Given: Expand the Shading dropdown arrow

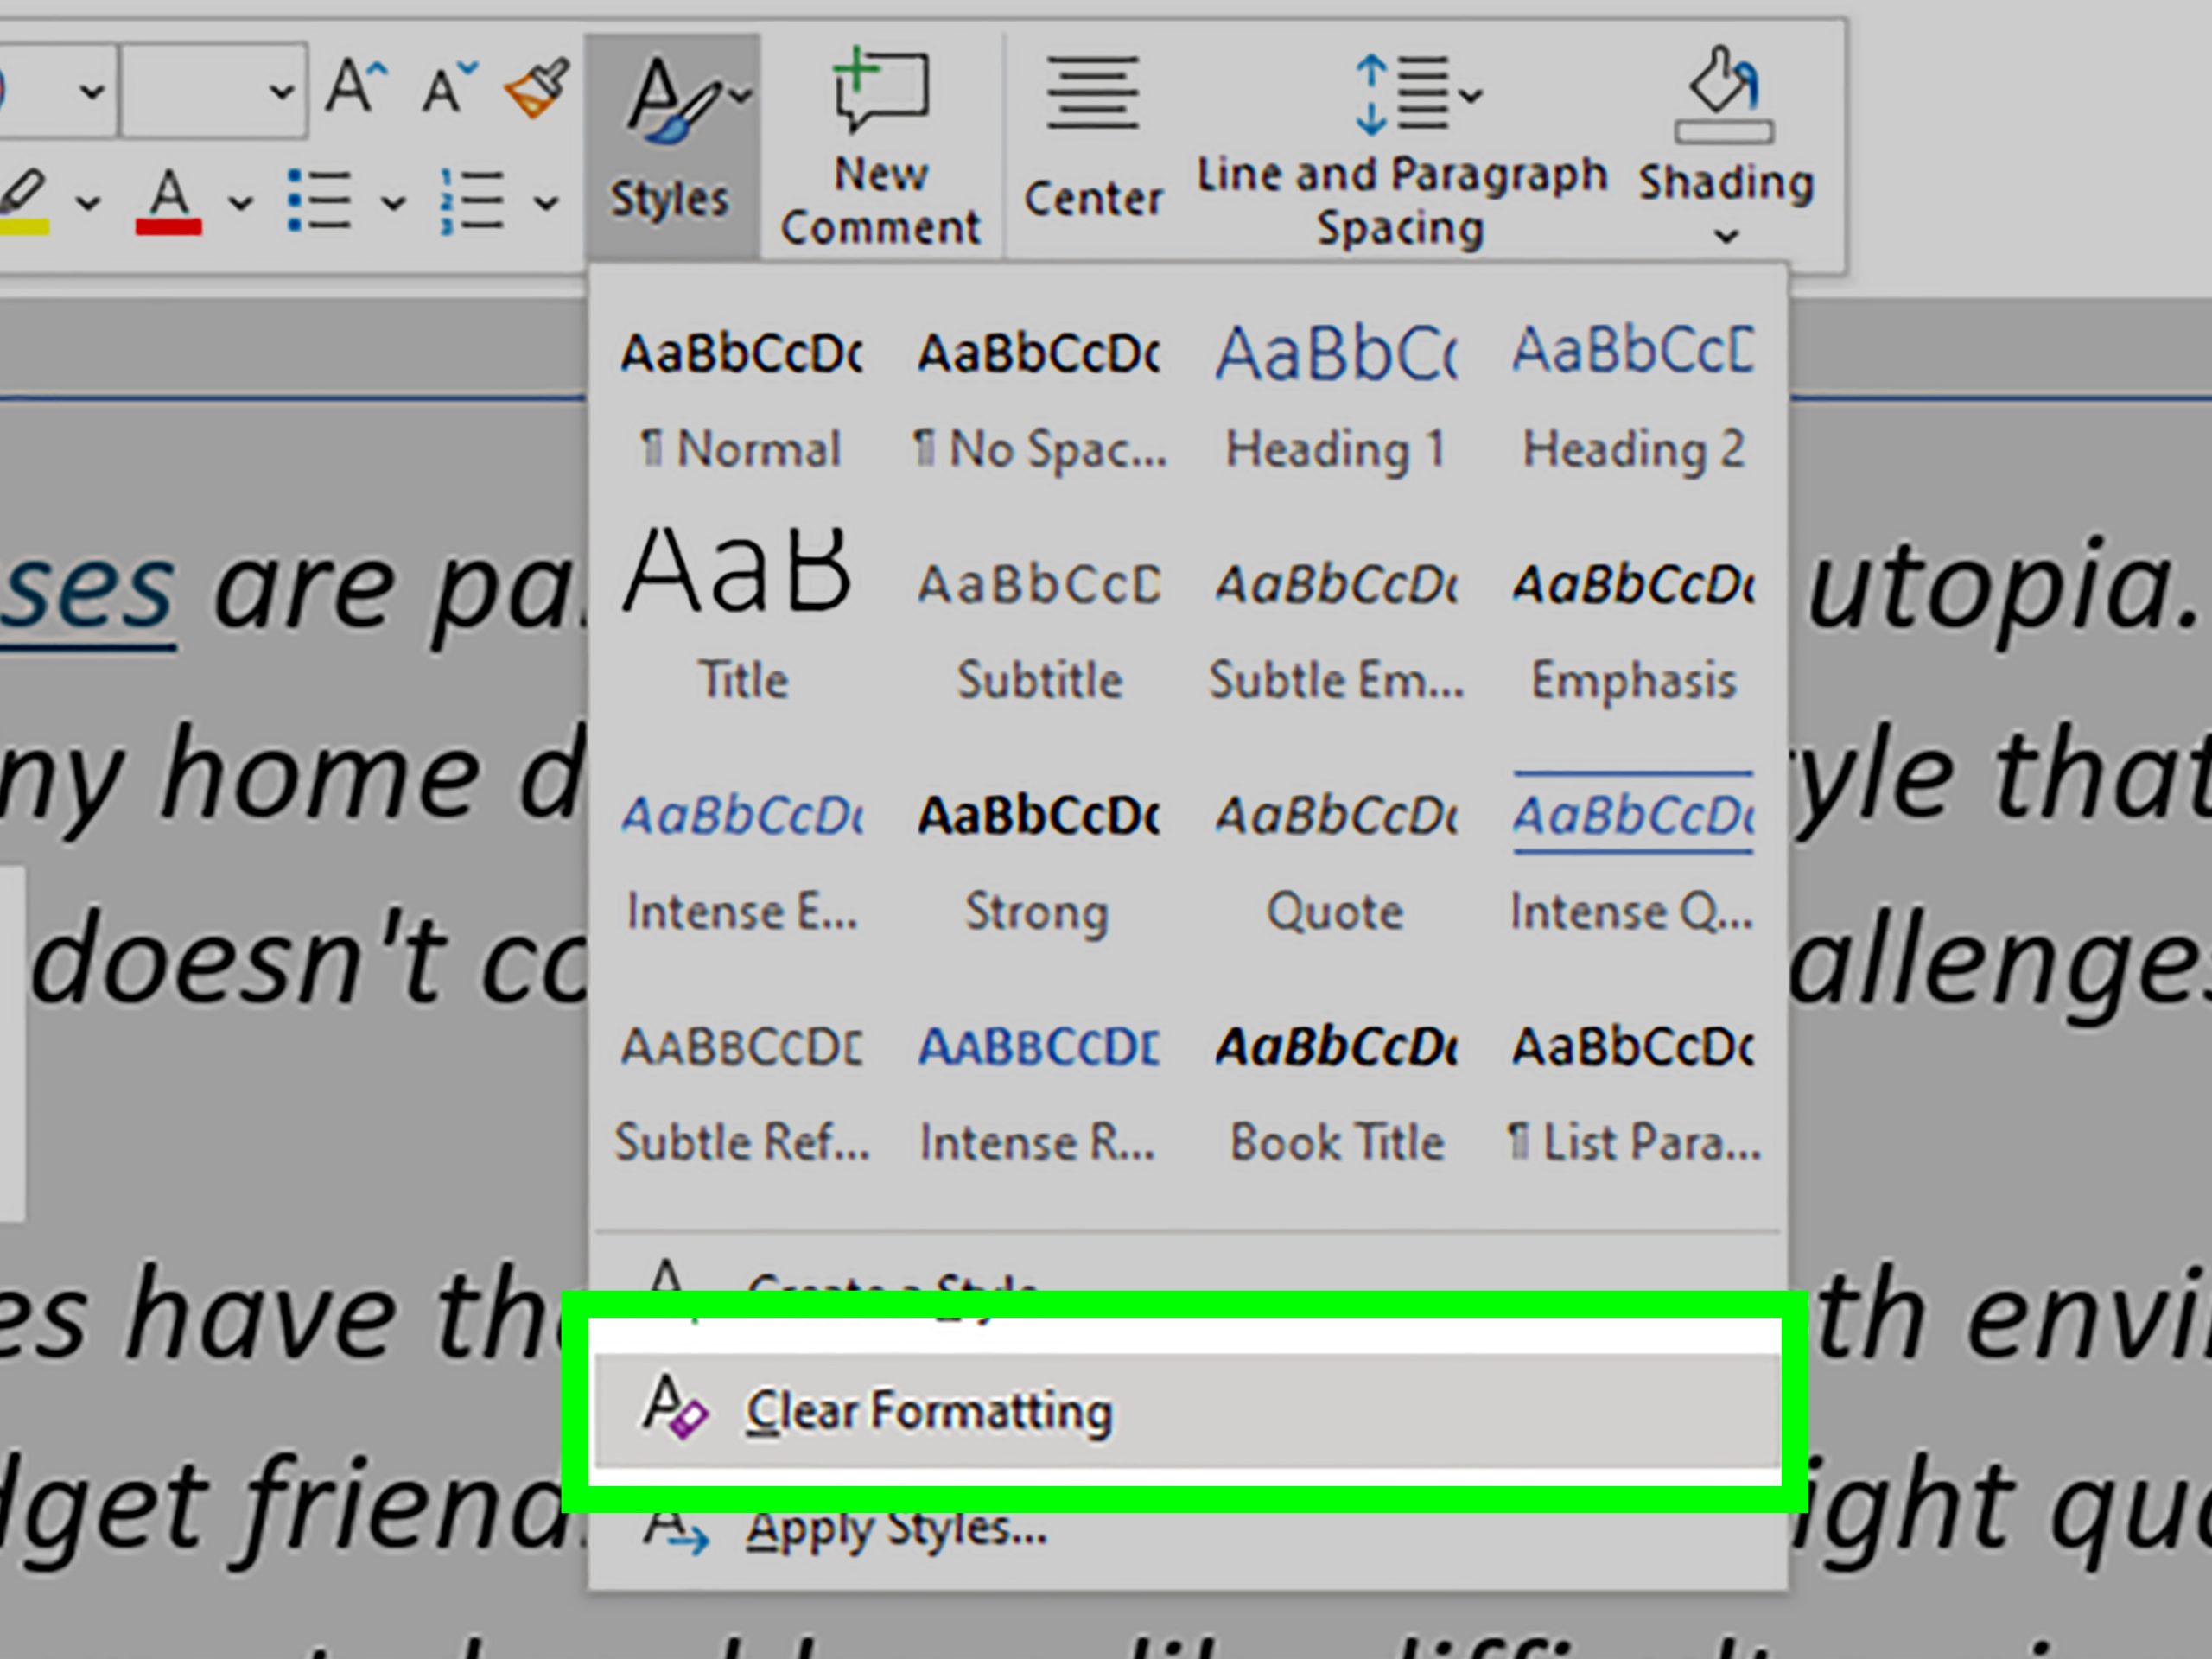Looking at the screenshot, I should tap(1726, 237).
